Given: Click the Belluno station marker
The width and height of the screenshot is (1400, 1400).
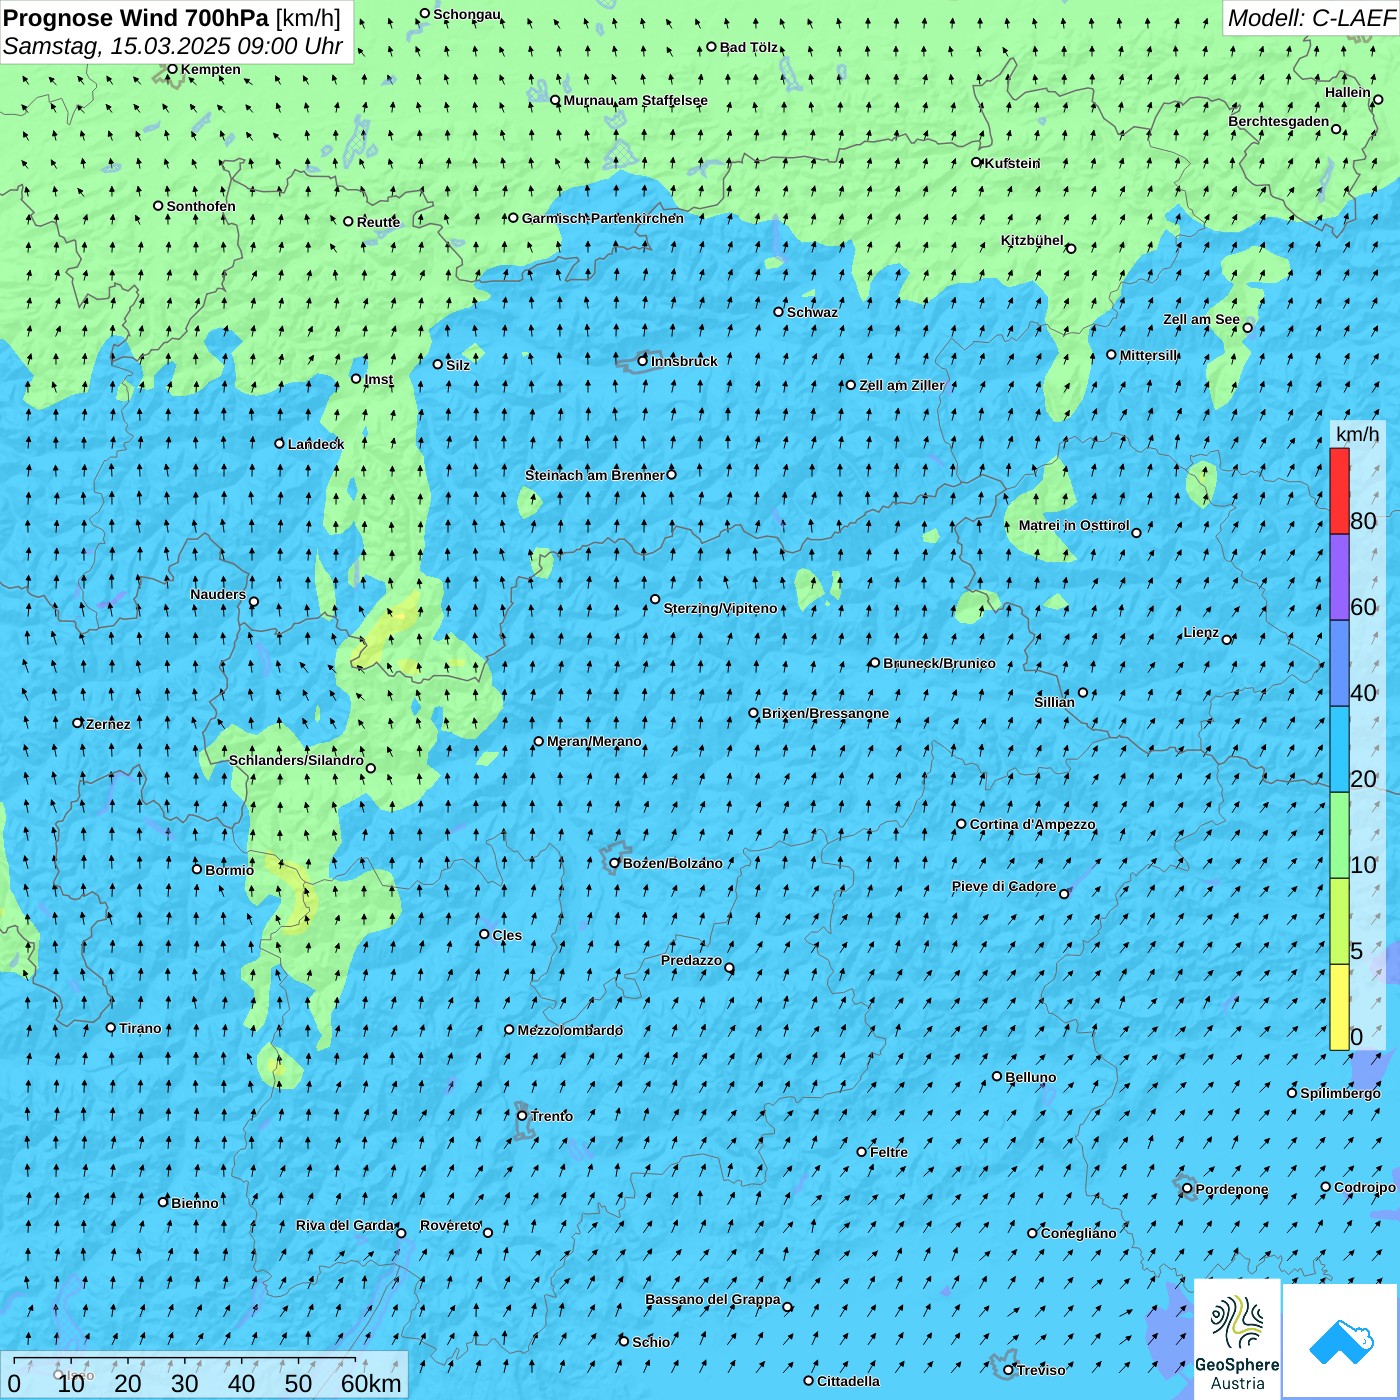Looking at the screenshot, I should tap(997, 1076).
